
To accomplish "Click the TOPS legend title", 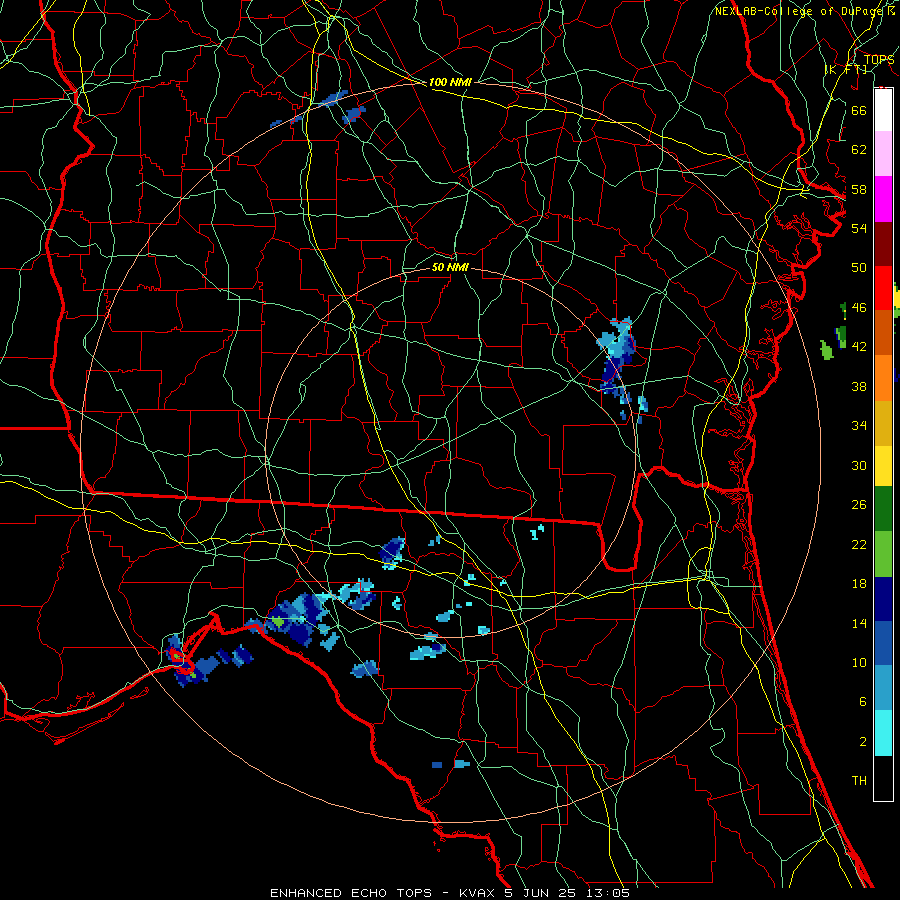I will 879,60.
